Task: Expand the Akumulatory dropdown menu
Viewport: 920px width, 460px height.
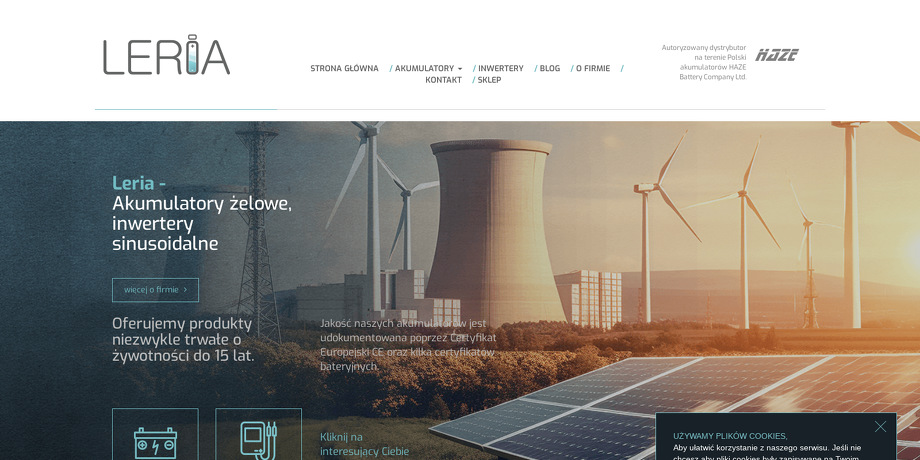Action: [429, 69]
